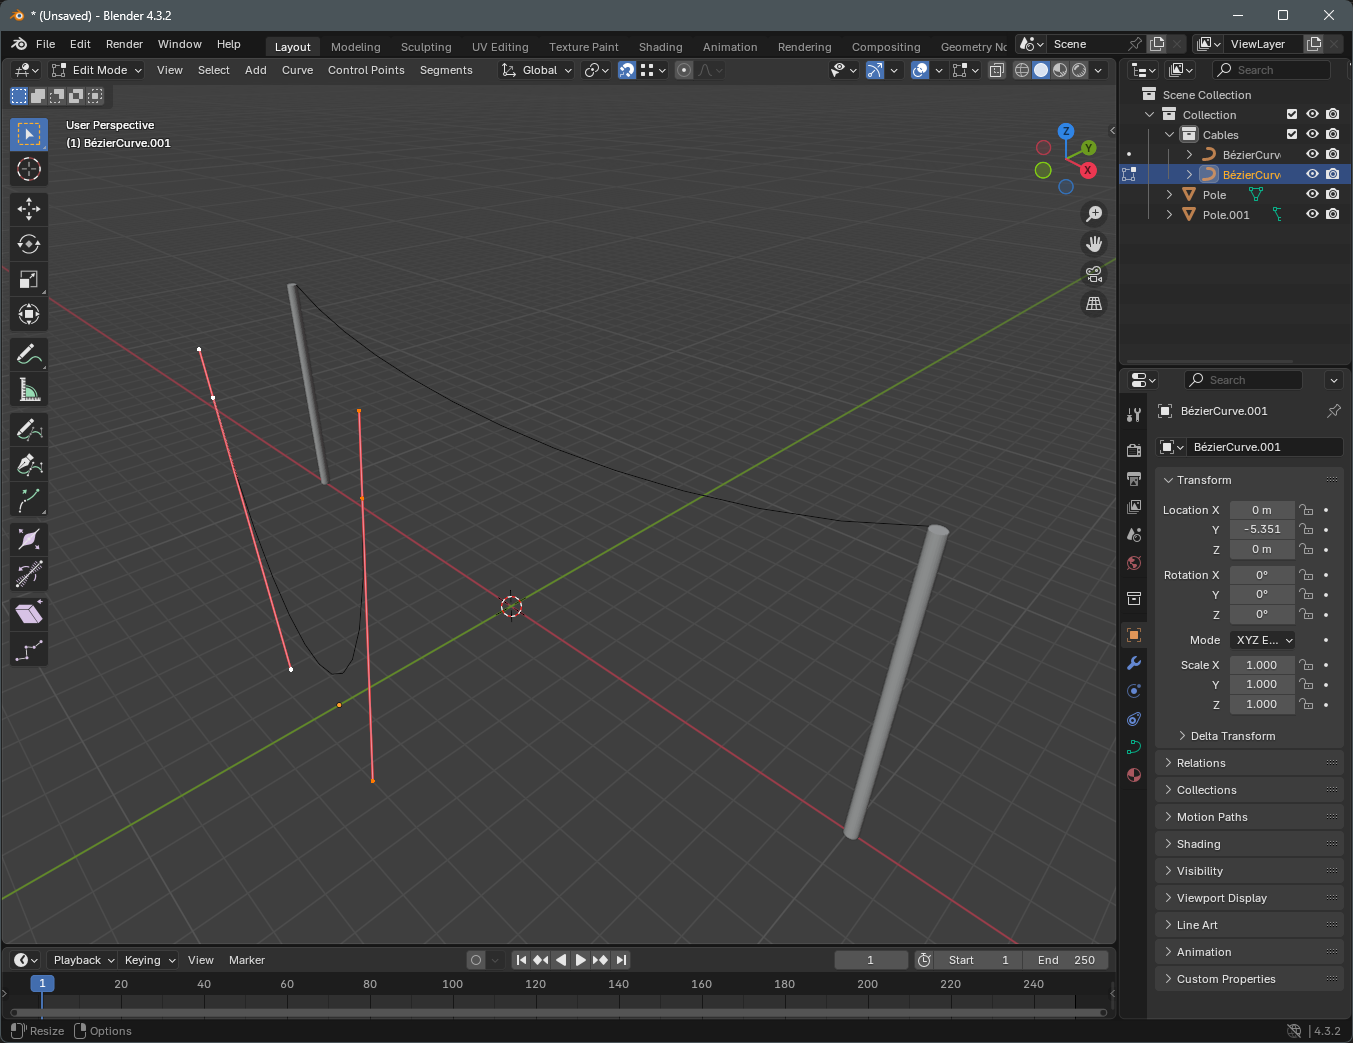Activate the Move tool
Viewport: 1353px width, 1043px height.
28,209
